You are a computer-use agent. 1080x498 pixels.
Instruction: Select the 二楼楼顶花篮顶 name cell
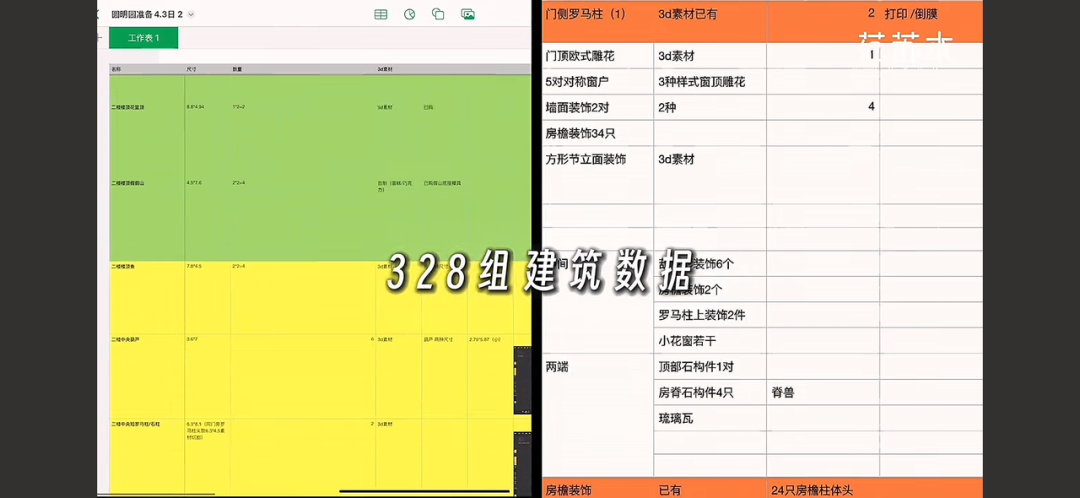coord(147,107)
